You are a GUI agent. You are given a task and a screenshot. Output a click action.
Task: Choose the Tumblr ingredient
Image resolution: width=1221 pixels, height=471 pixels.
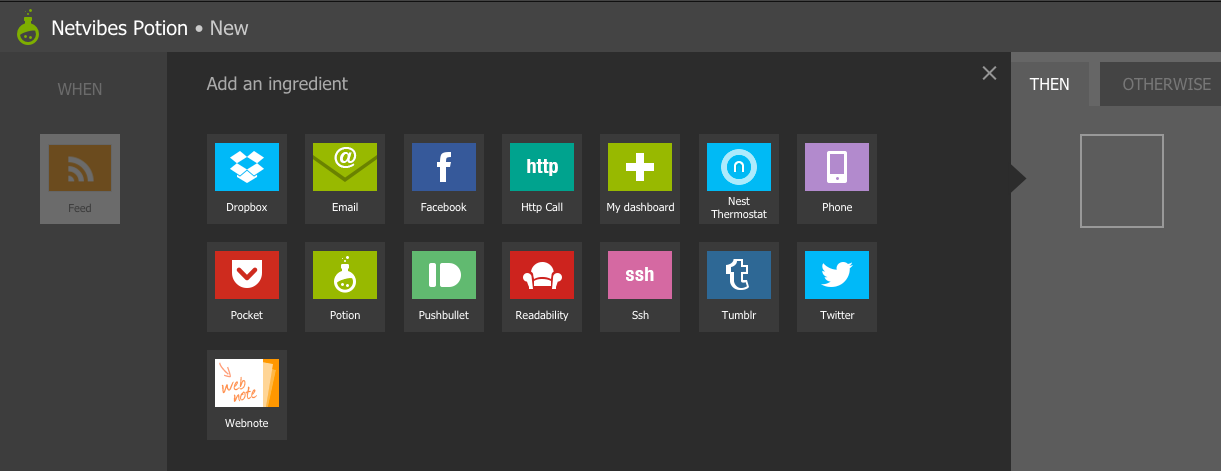pos(739,287)
